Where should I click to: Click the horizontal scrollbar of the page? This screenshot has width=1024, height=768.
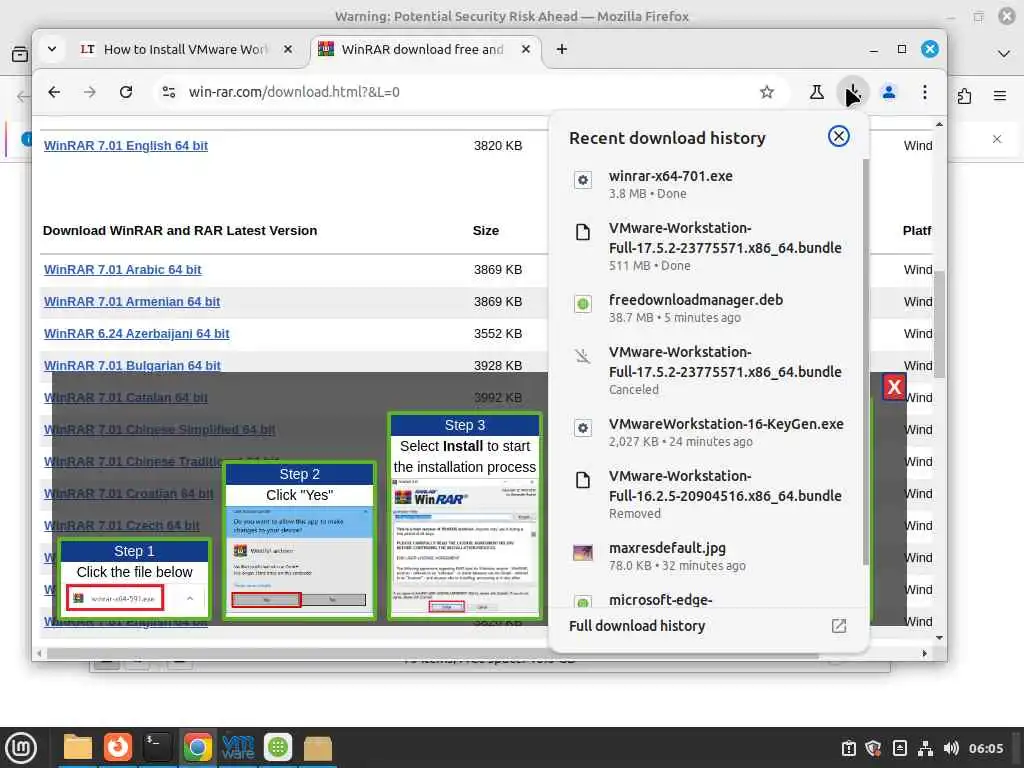[x=432, y=653]
